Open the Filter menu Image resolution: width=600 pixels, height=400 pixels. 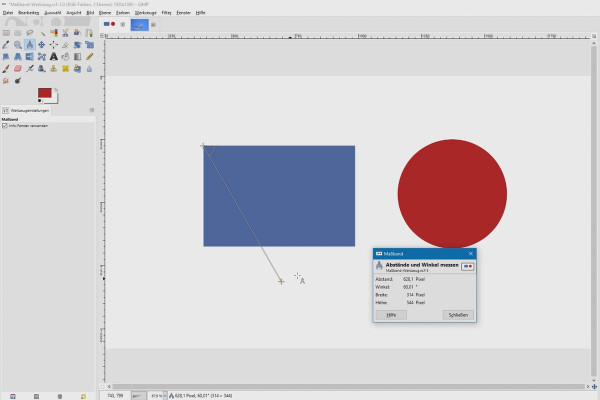[166, 13]
